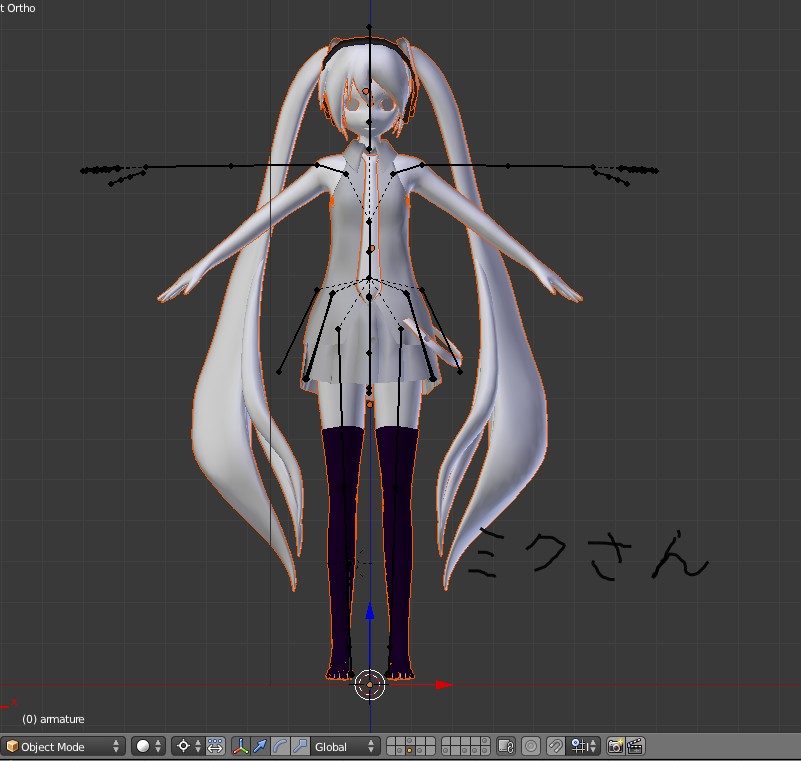
Task: Toggle layer 11 button in second grid
Action: (446, 741)
